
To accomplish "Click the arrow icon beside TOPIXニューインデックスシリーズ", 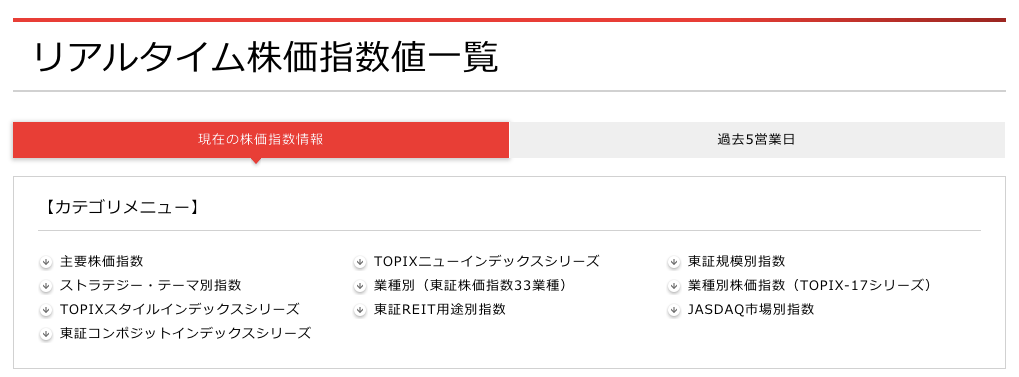I will click(x=360, y=263).
